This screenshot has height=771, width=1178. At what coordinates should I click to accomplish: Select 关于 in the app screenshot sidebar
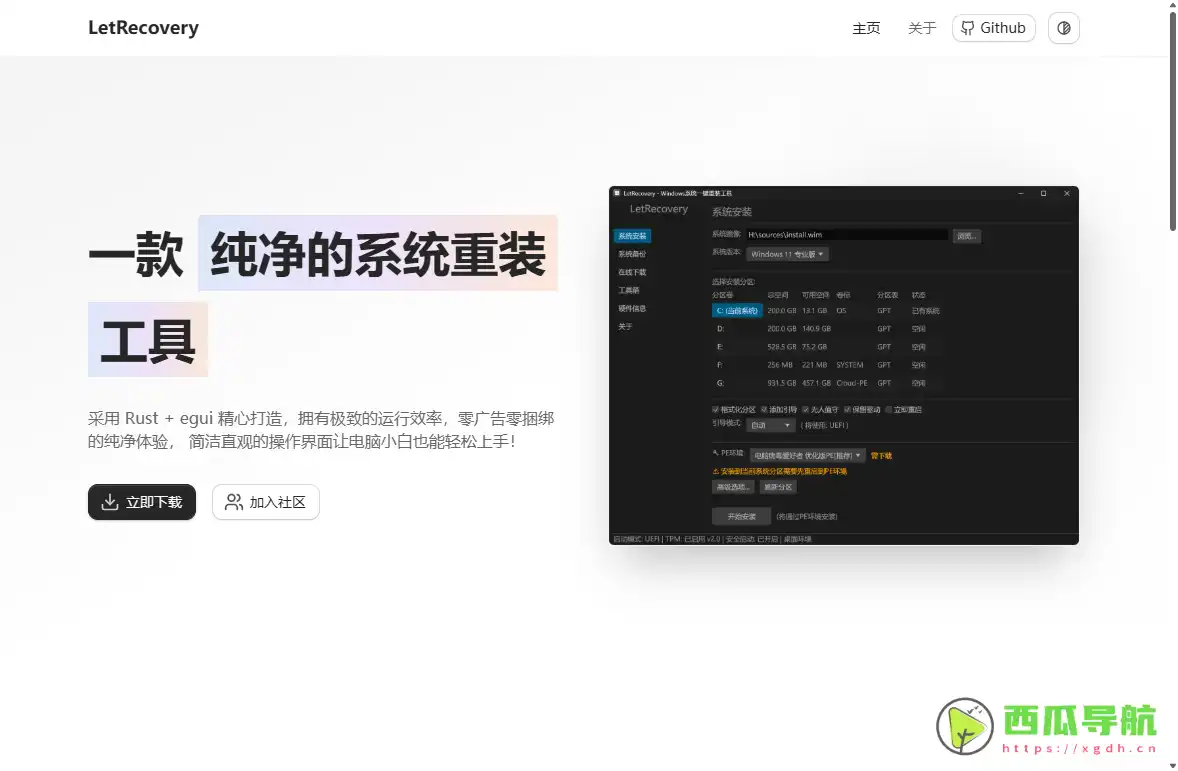tap(625, 327)
